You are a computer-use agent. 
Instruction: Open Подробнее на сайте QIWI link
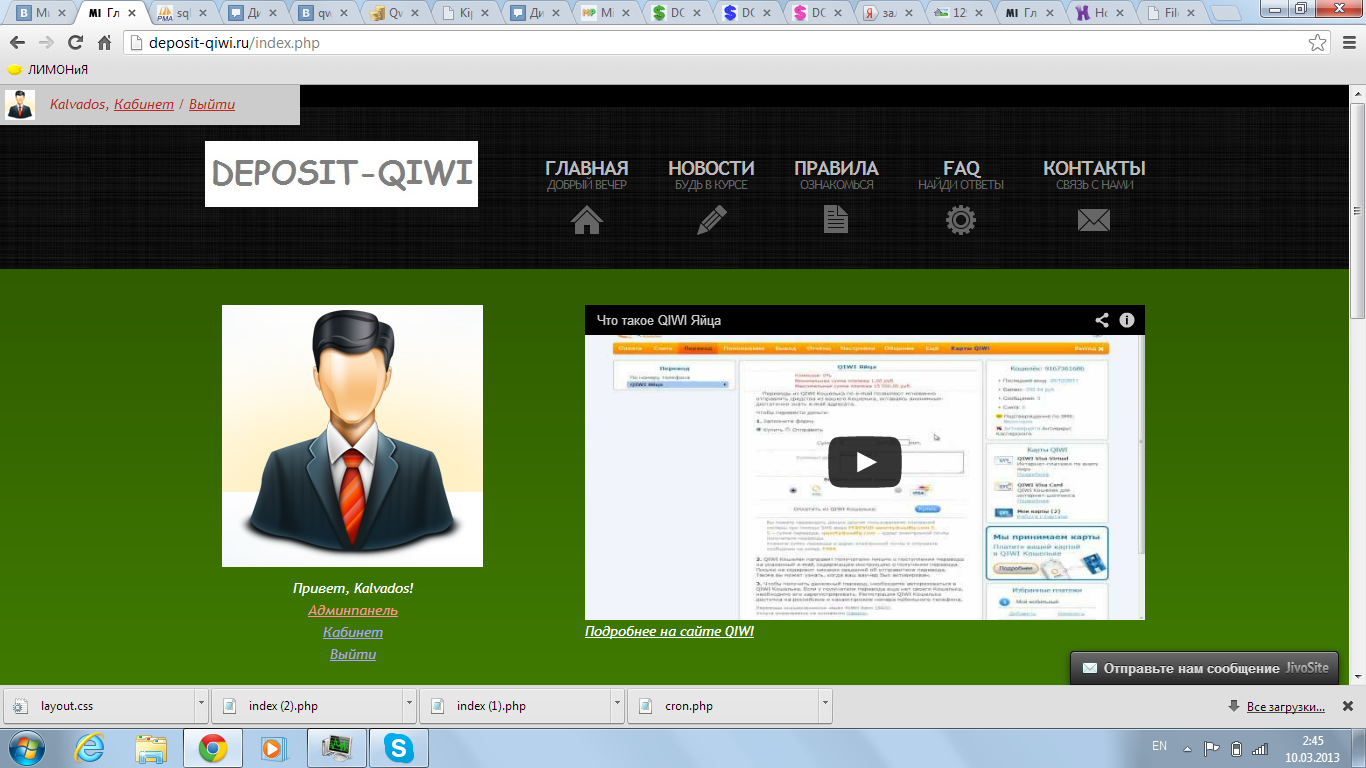(x=669, y=631)
